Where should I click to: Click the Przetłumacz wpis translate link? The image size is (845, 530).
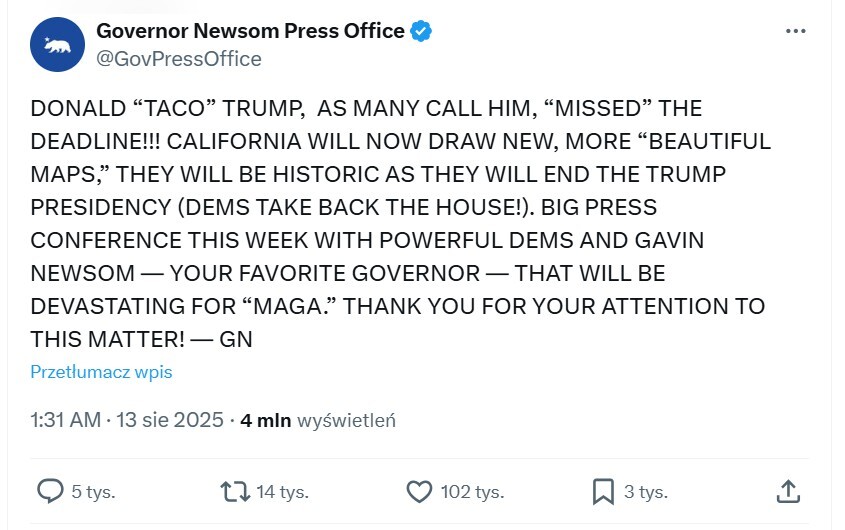(x=101, y=372)
